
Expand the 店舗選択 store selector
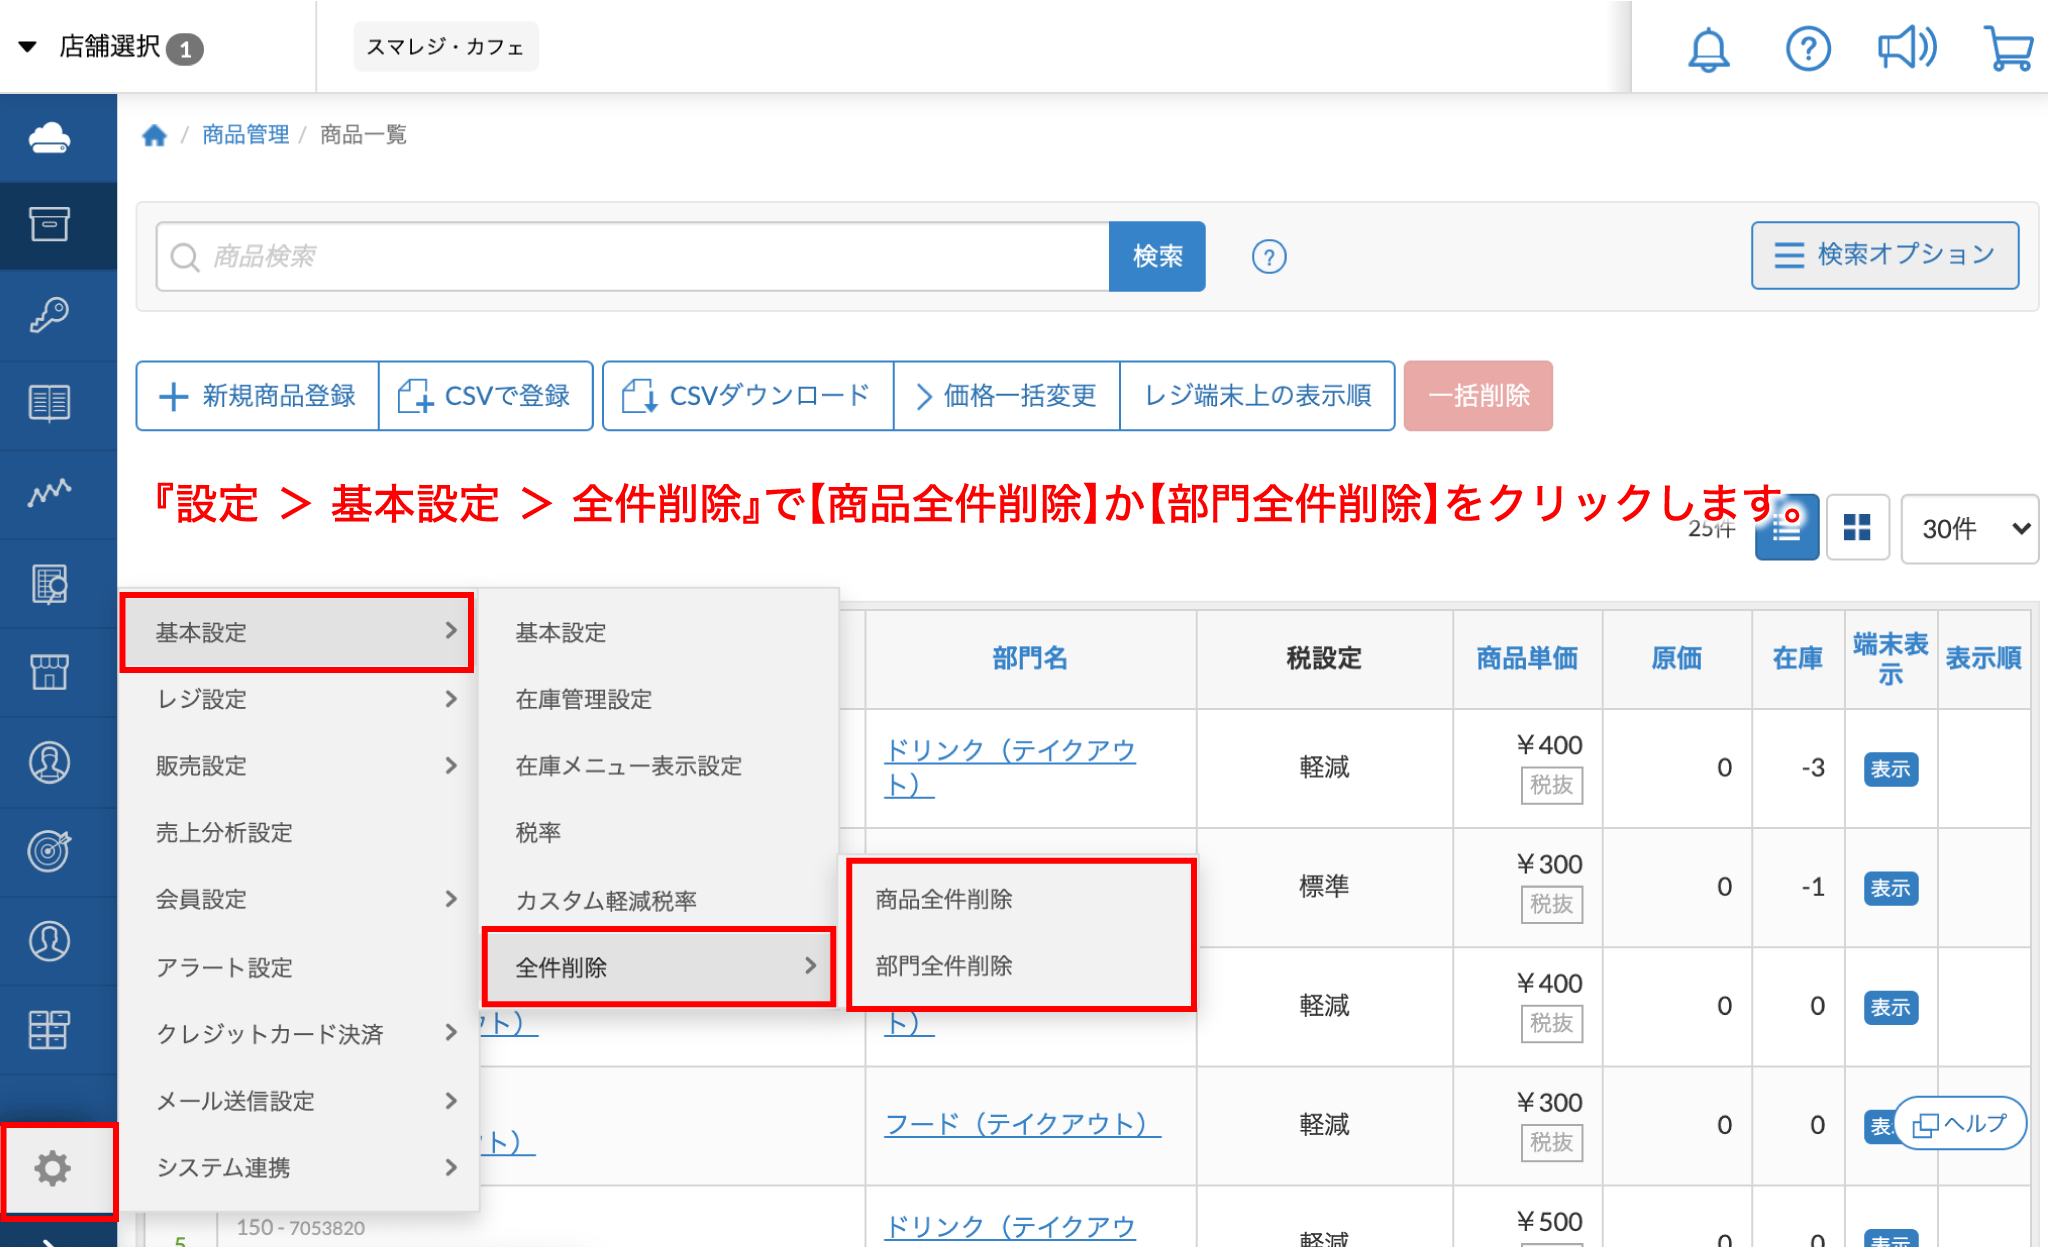point(110,47)
